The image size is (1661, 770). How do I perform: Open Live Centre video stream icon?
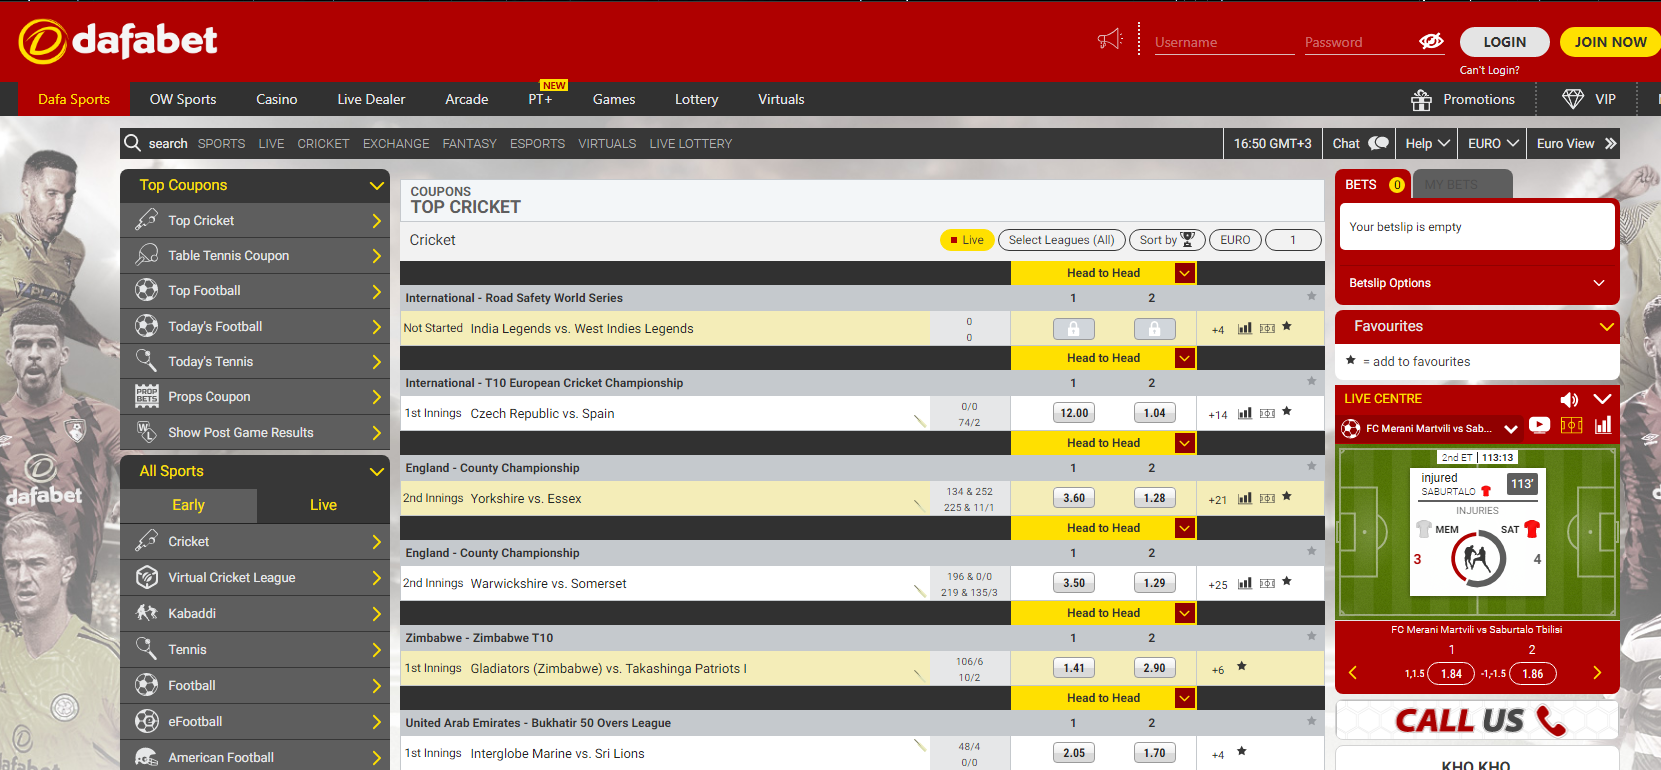(1540, 425)
